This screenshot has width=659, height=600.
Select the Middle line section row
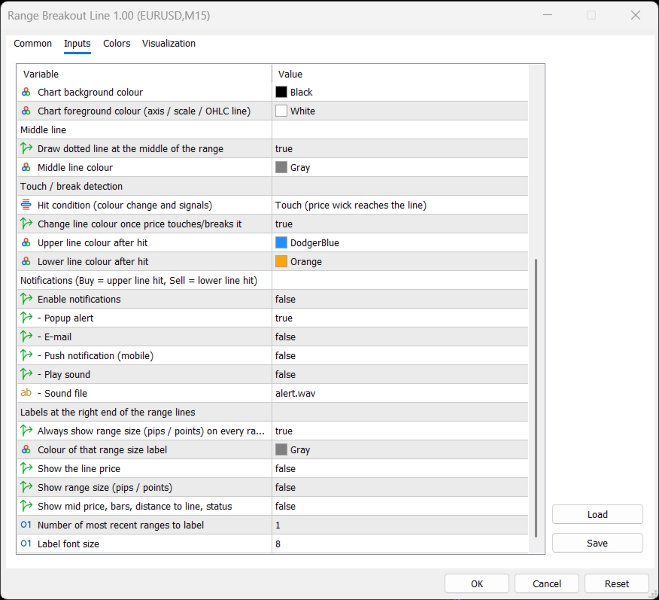[x=272, y=129]
